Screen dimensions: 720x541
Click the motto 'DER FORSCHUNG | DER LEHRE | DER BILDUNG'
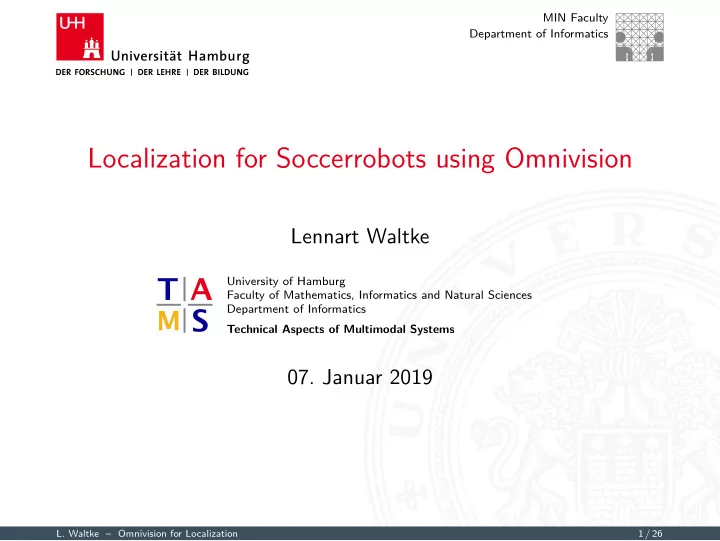pos(152,72)
